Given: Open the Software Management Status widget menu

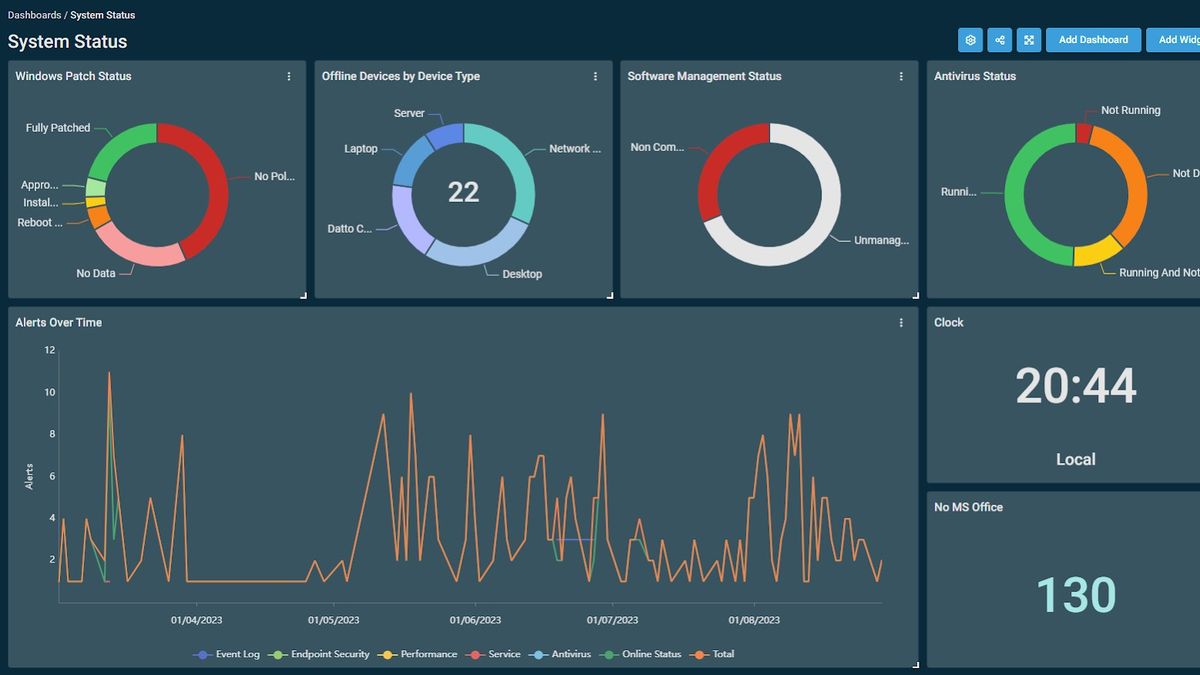Looking at the screenshot, I should [x=903, y=75].
